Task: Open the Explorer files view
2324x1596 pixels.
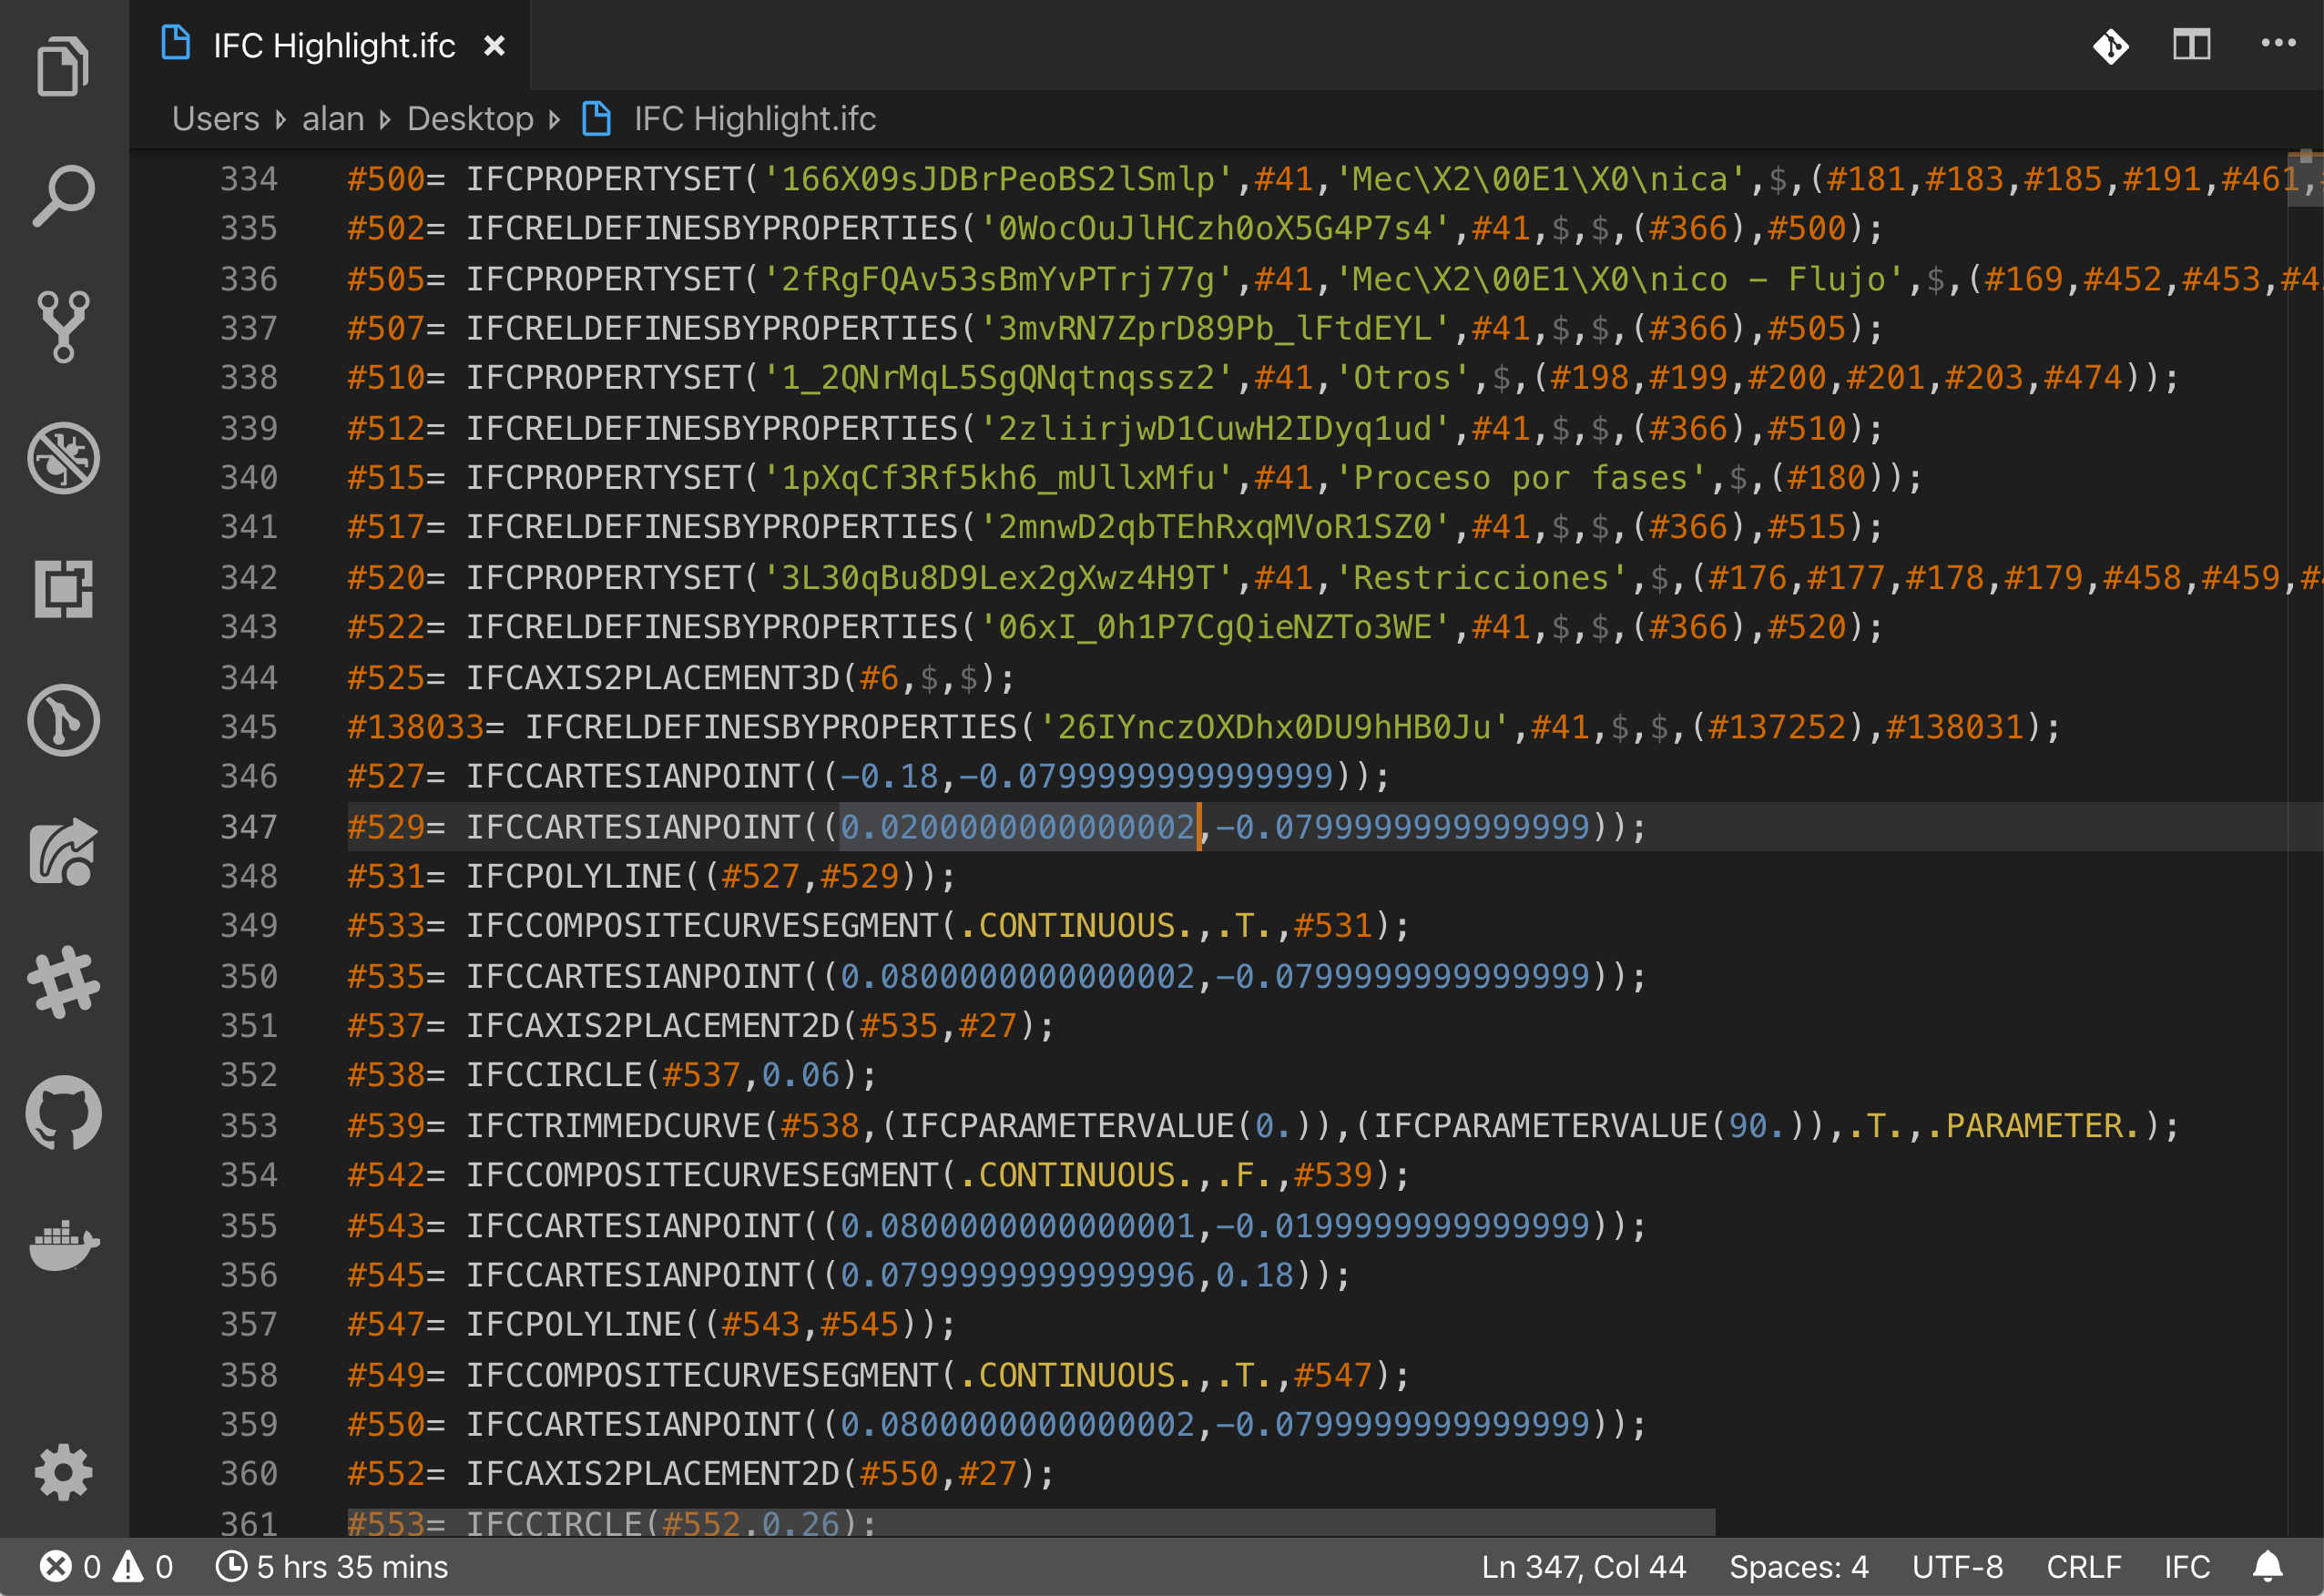Action: (63, 67)
